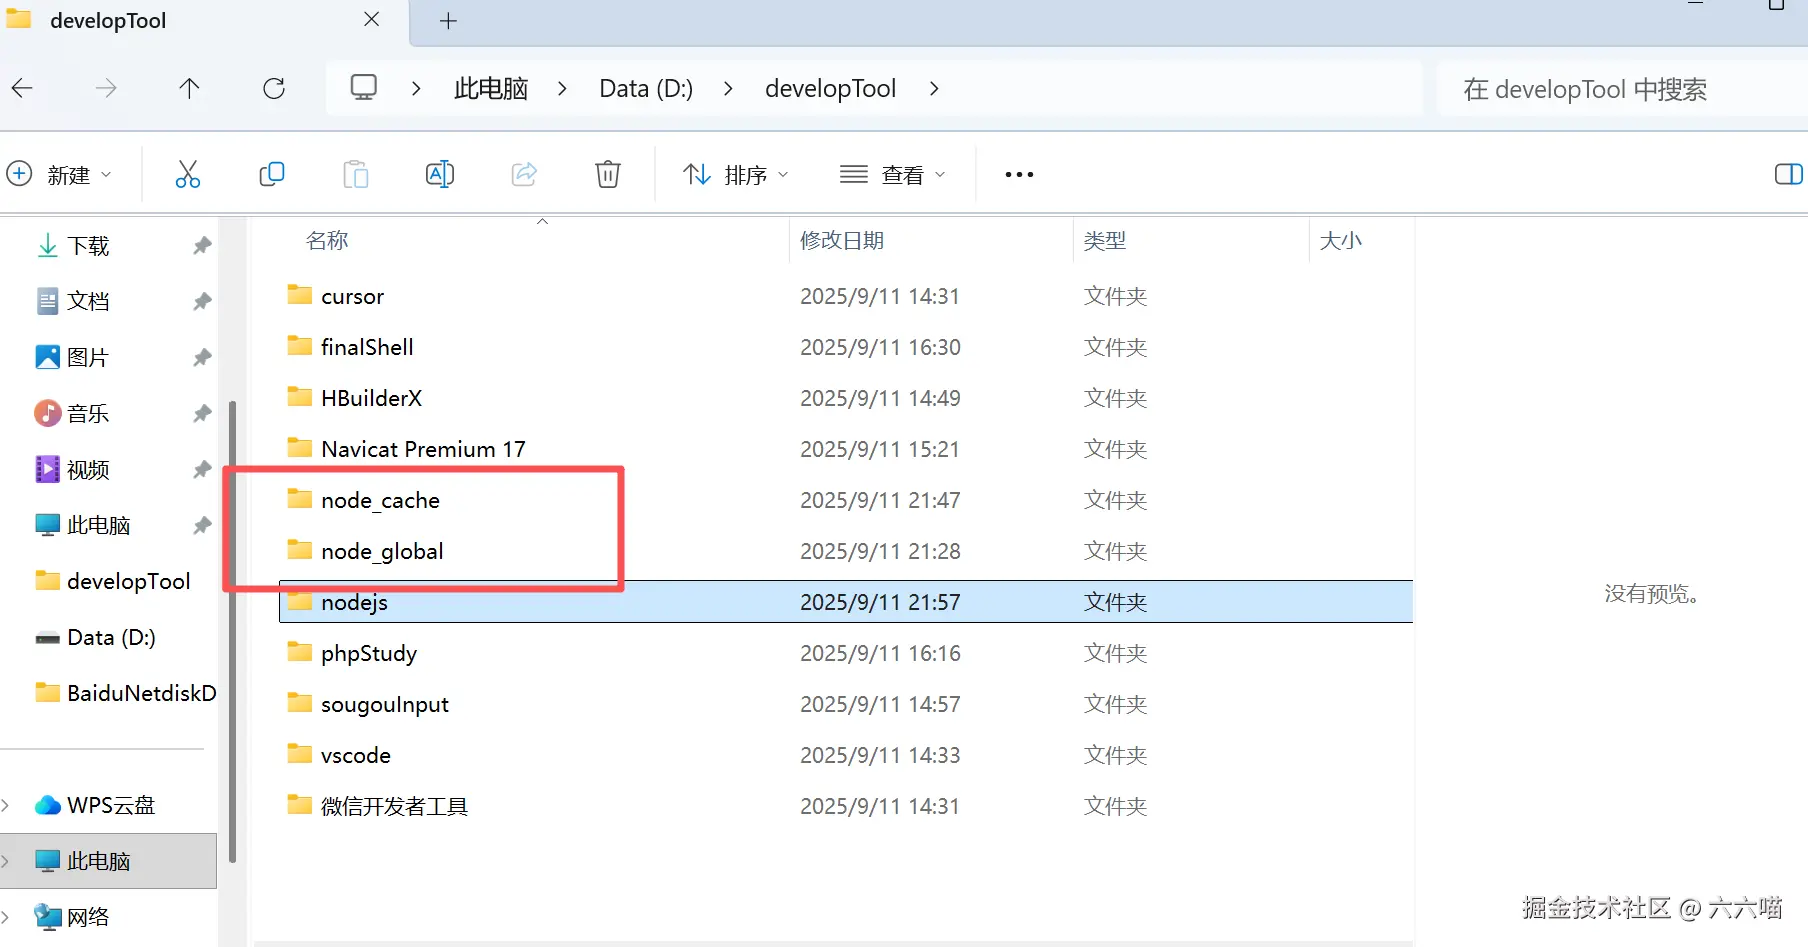The image size is (1808, 947).
Task: Click the Cut scissors icon
Action: [188, 174]
